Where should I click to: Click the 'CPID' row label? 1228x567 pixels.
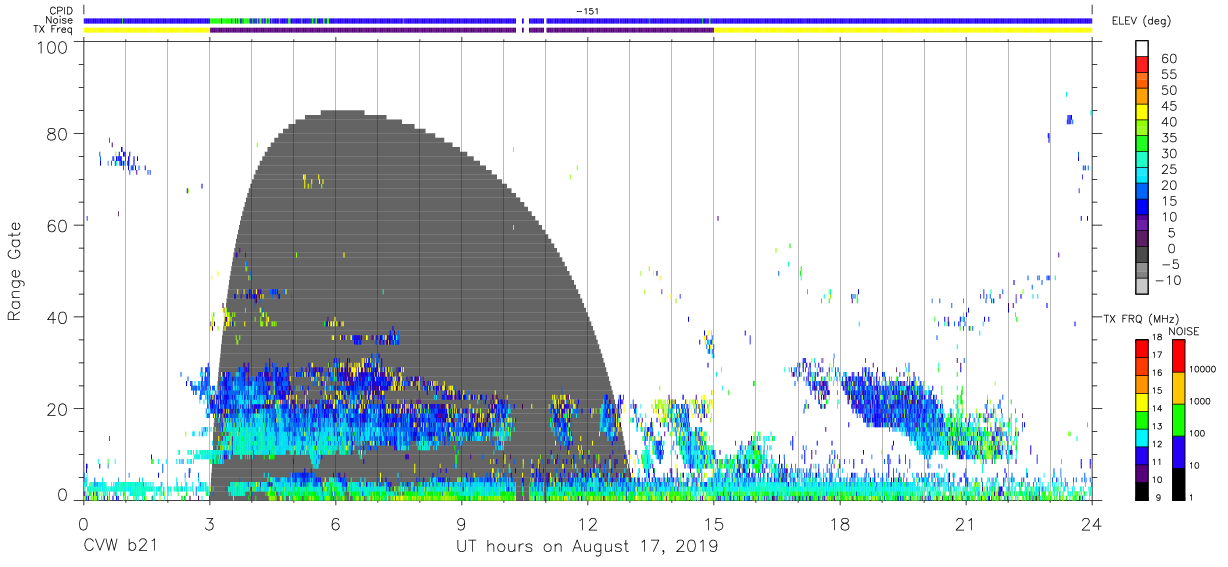60,10
